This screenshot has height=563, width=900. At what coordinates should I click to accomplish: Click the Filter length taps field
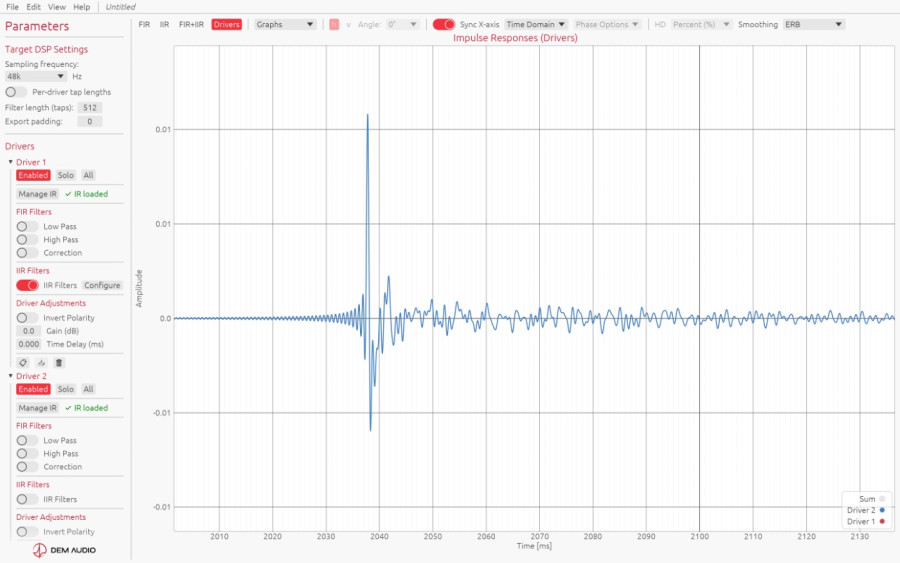coord(90,107)
